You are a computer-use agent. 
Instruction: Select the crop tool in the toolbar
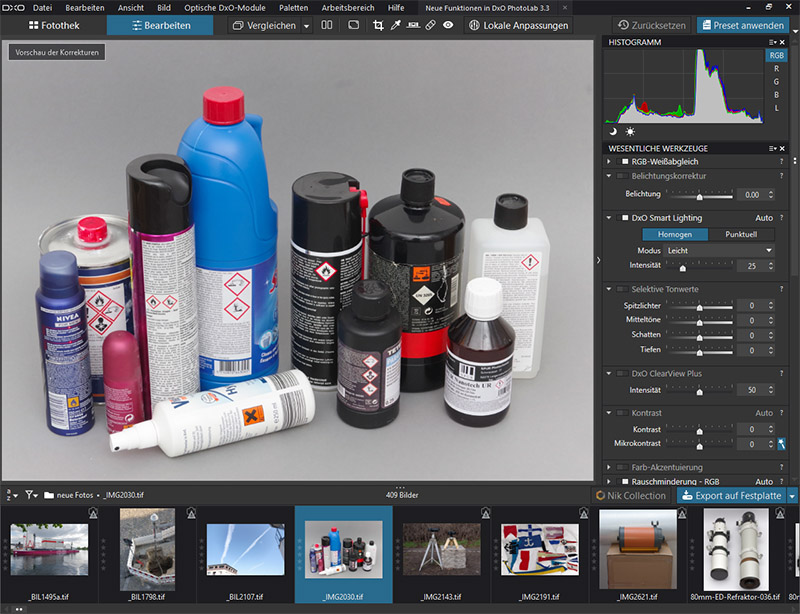pyautogui.click(x=377, y=25)
